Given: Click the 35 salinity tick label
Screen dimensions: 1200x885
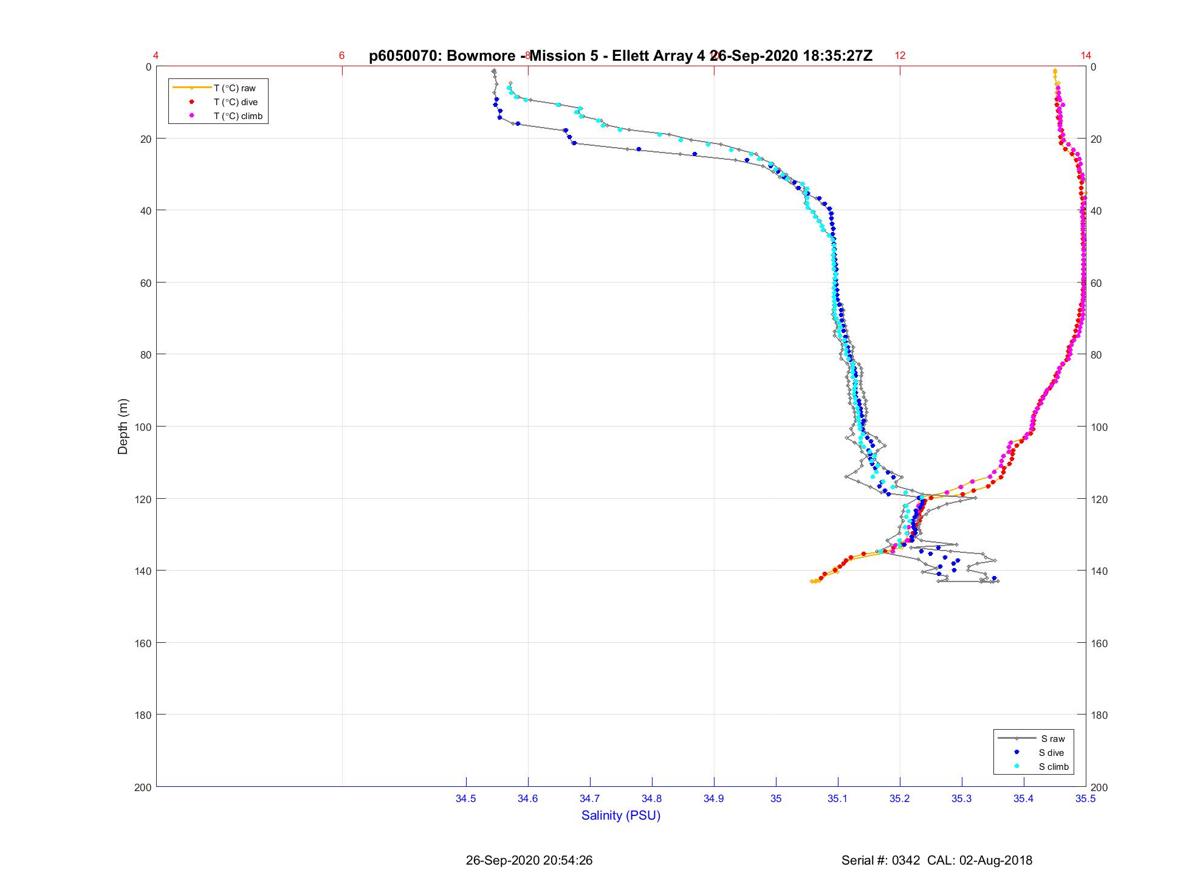Looking at the screenshot, I should (x=776, y=799).
